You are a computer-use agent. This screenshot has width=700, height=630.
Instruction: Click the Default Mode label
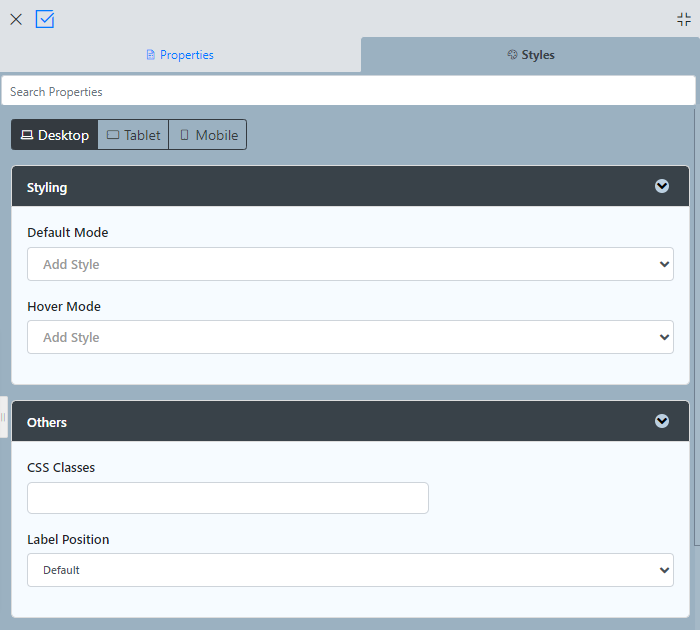pyautogui.click(x=67, y=233)
